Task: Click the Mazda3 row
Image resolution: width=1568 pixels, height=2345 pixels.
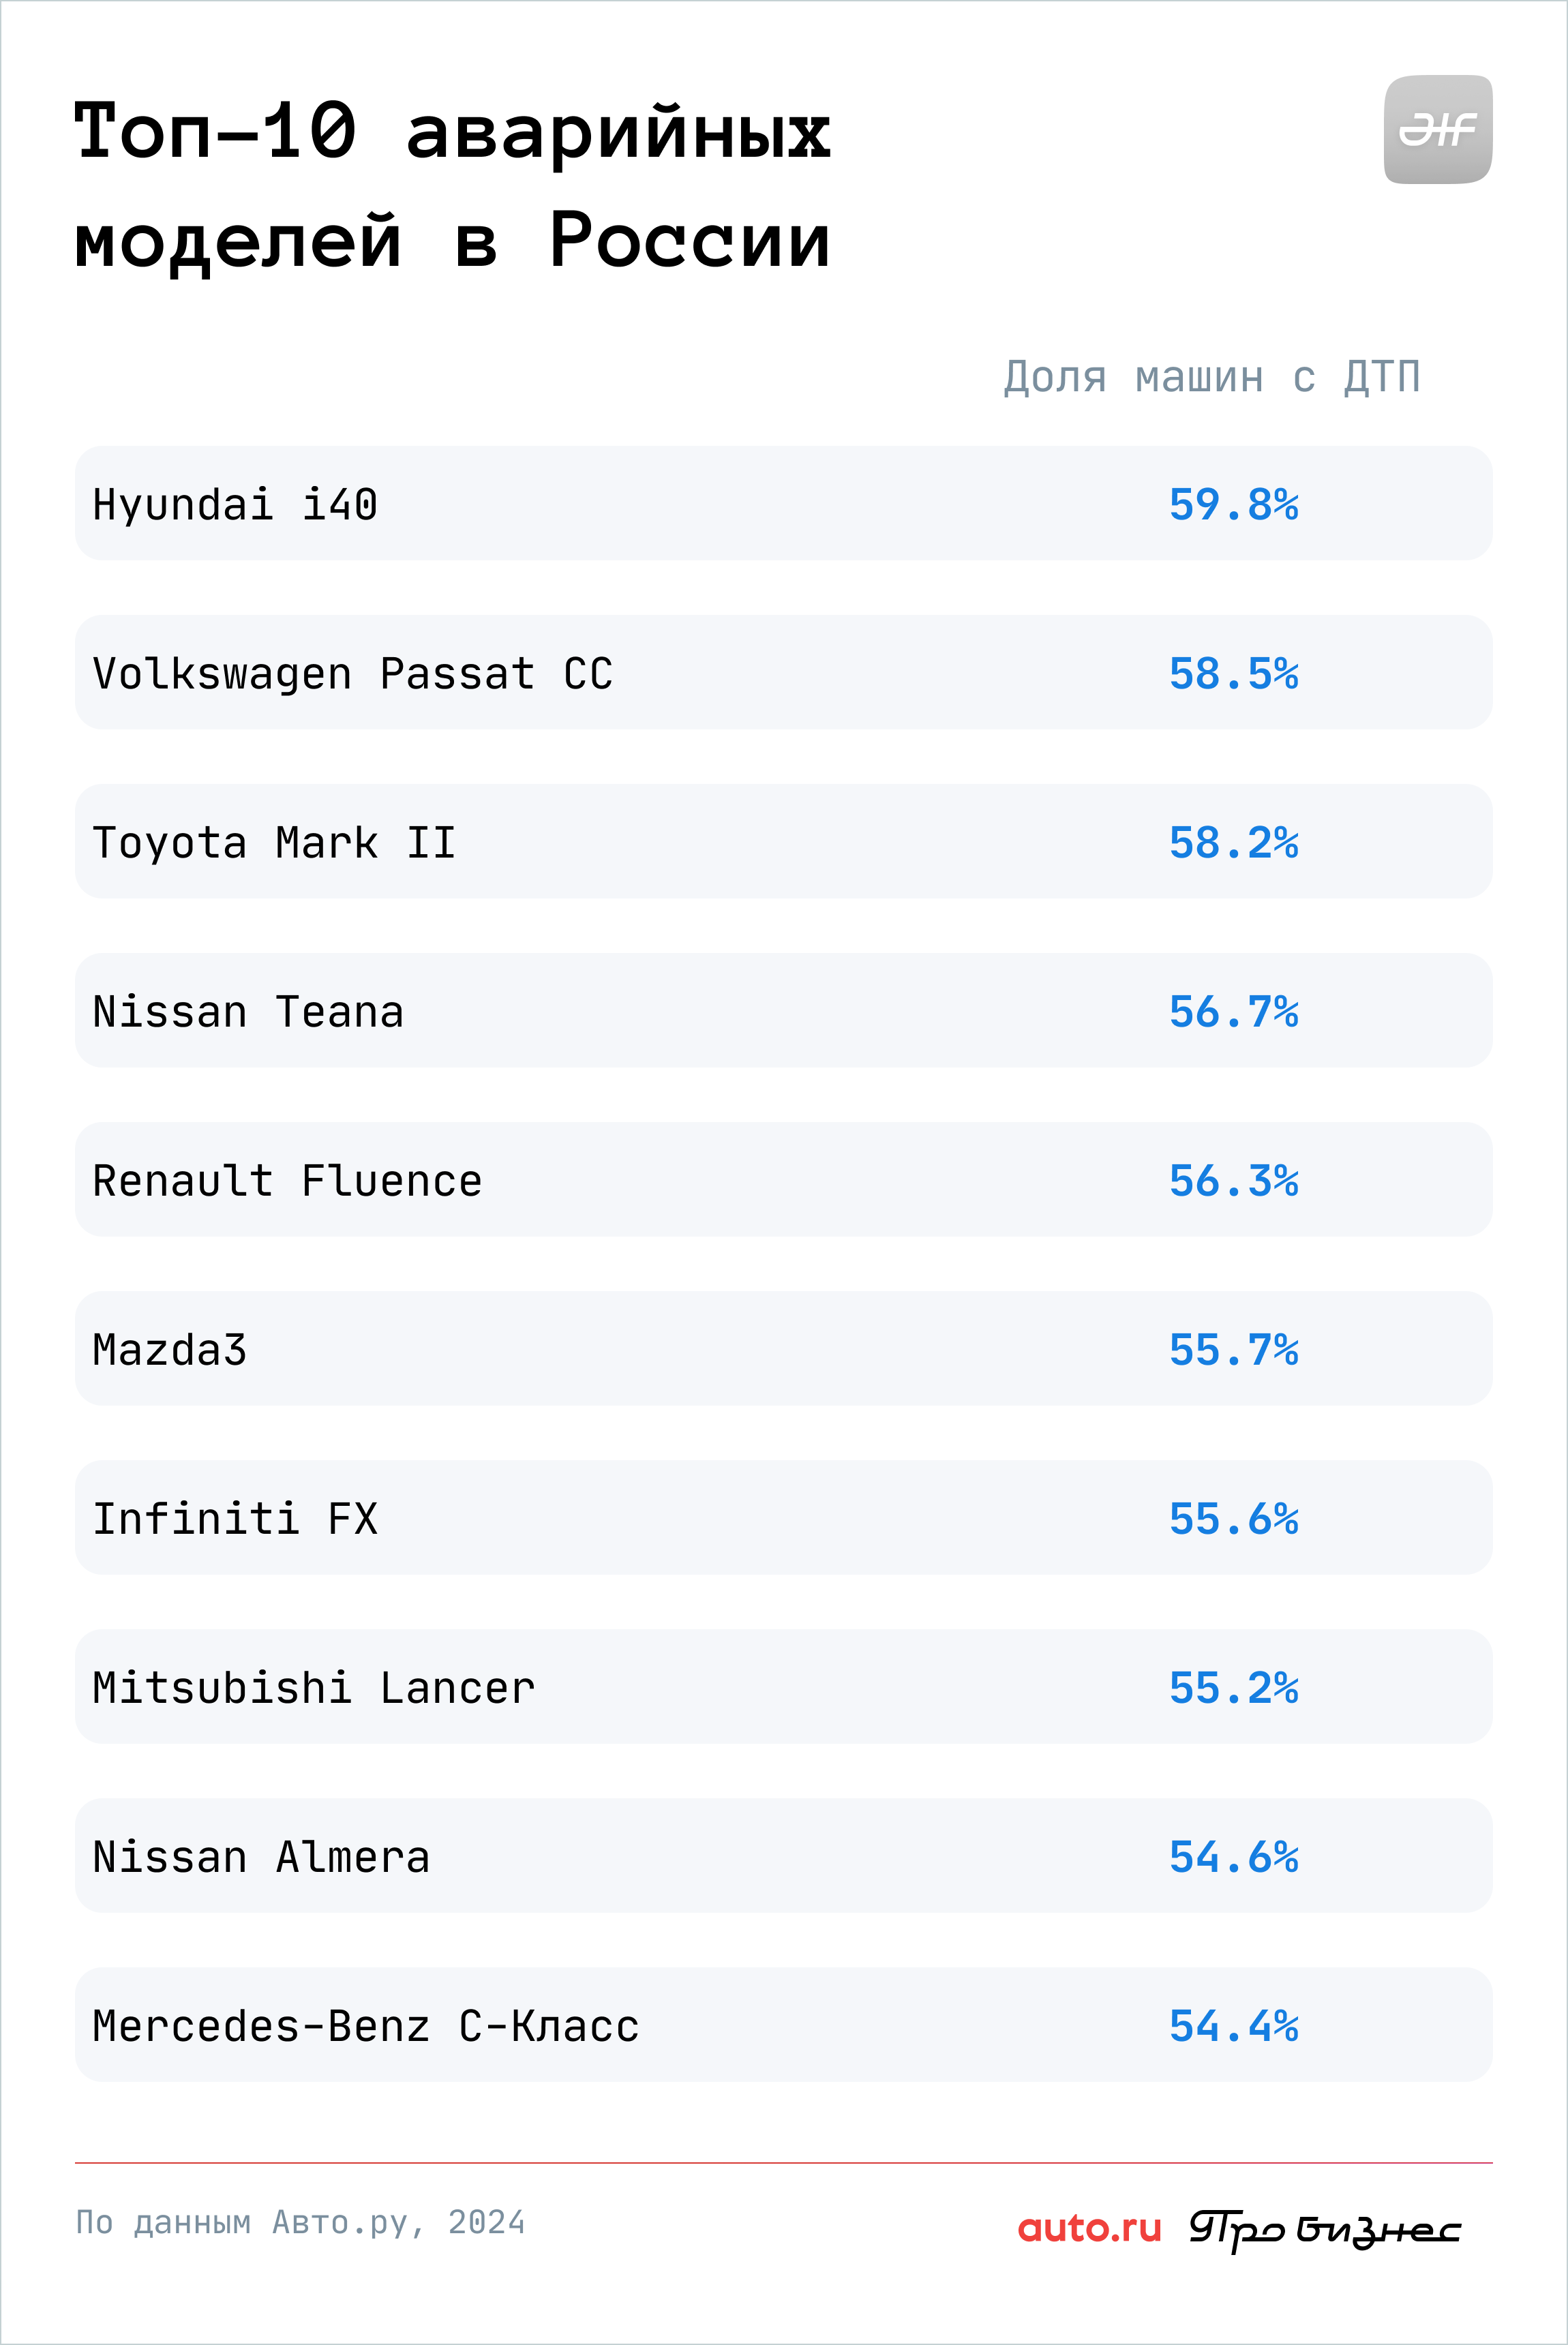Action: click(783, 1348)
